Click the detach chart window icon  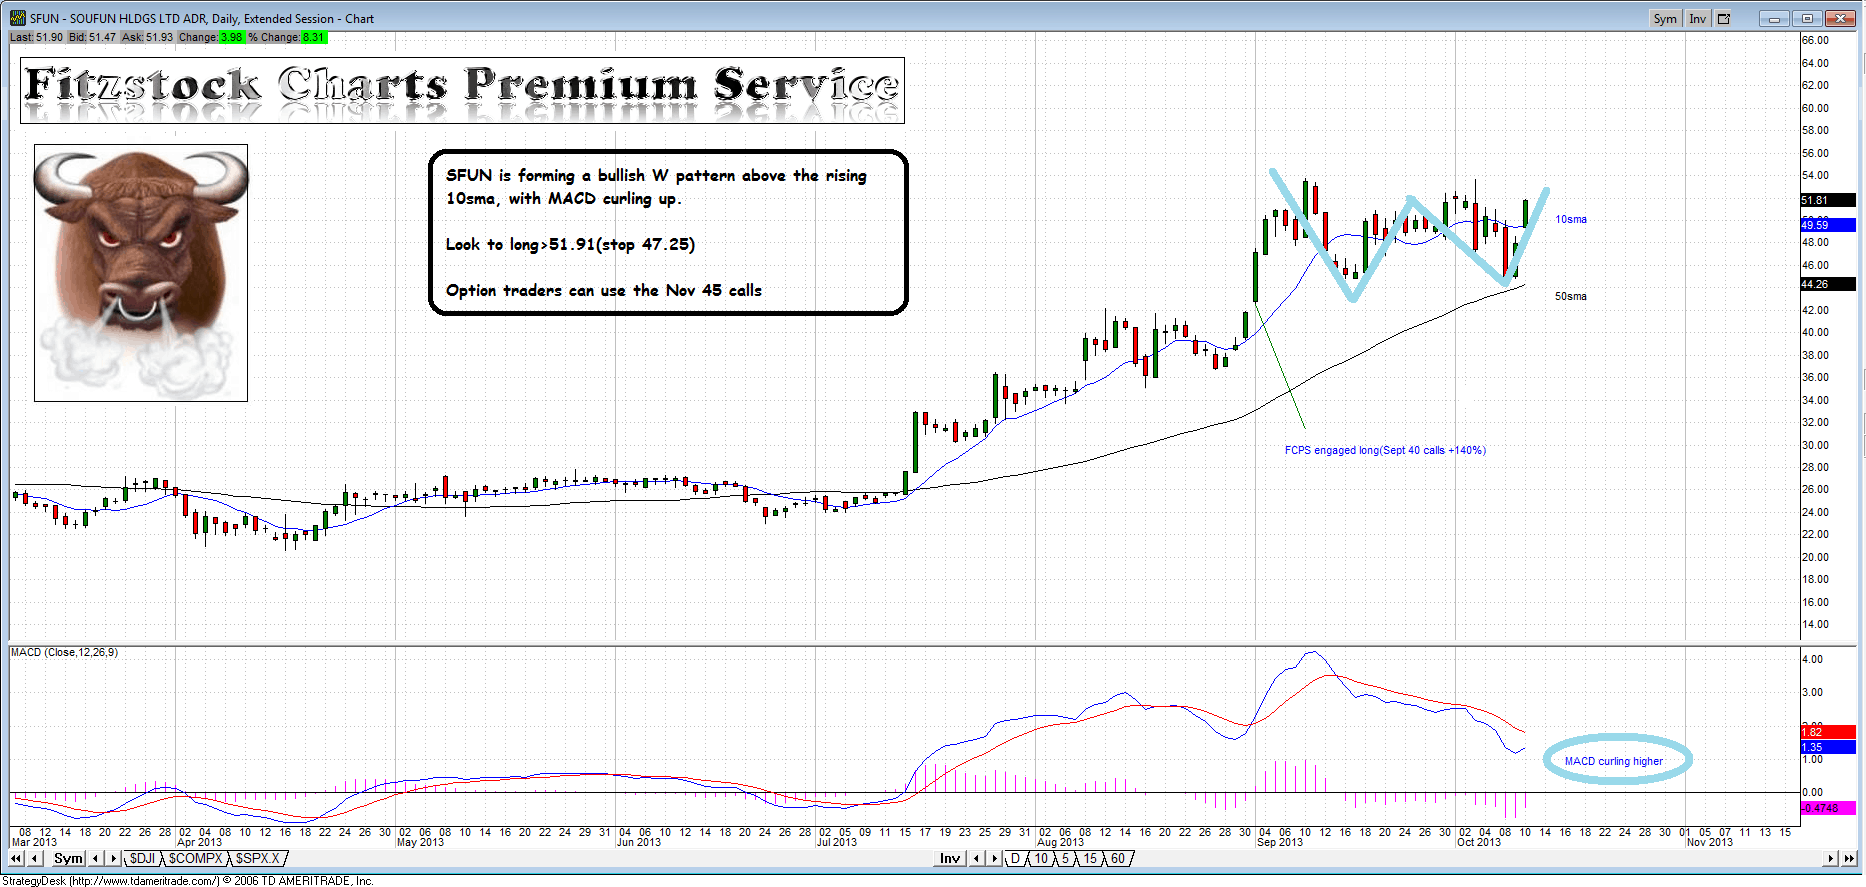tap(1724, 18)
